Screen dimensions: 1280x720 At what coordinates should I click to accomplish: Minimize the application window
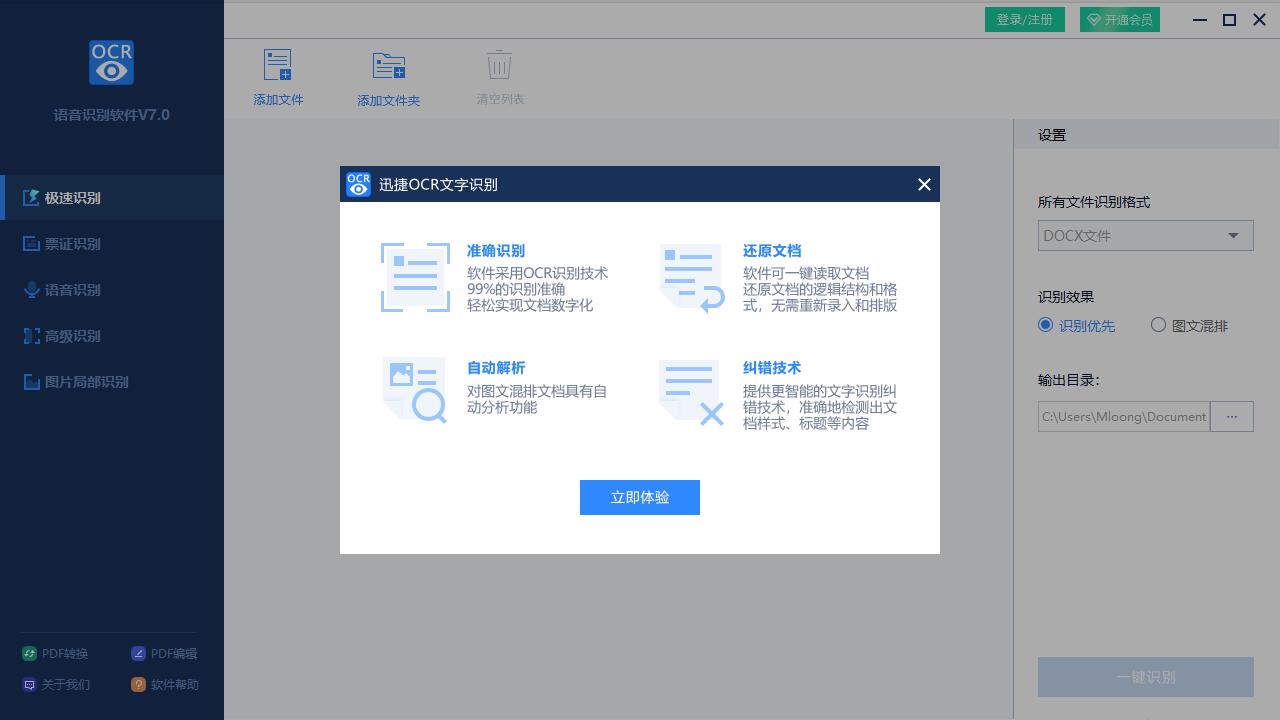(1200, 20)
